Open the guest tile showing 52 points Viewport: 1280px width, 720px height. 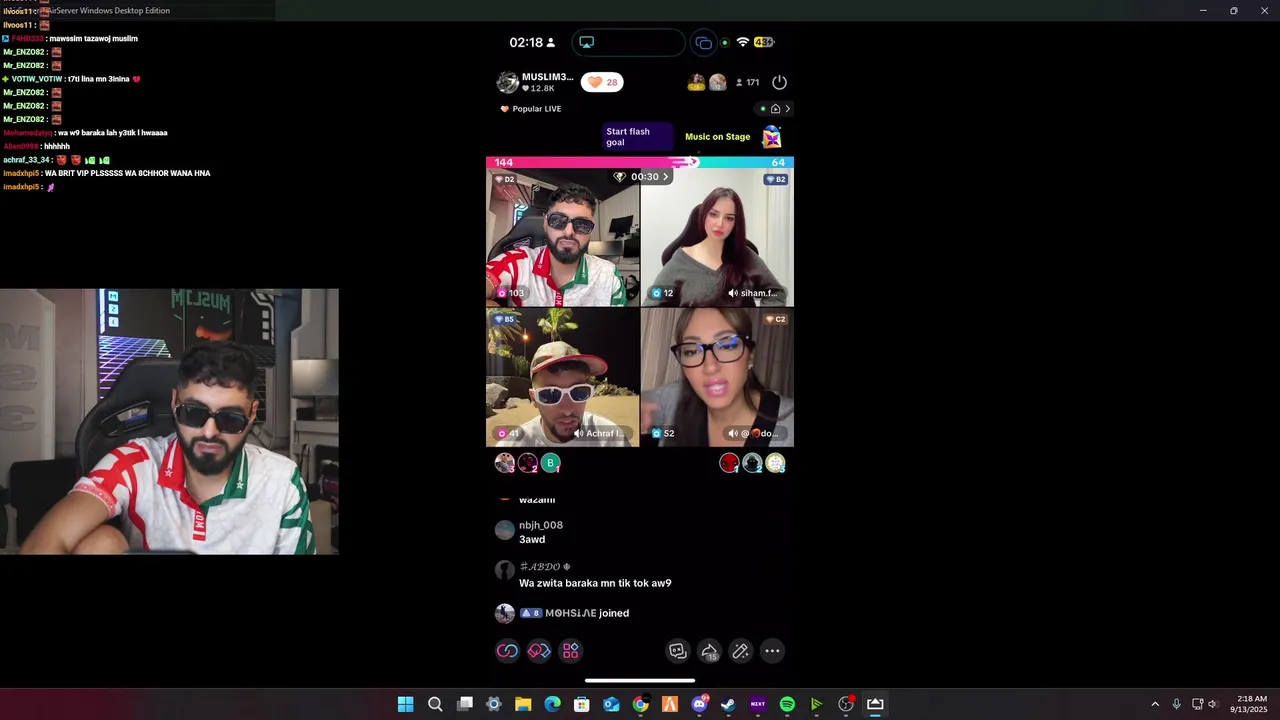tap(717, 377)
